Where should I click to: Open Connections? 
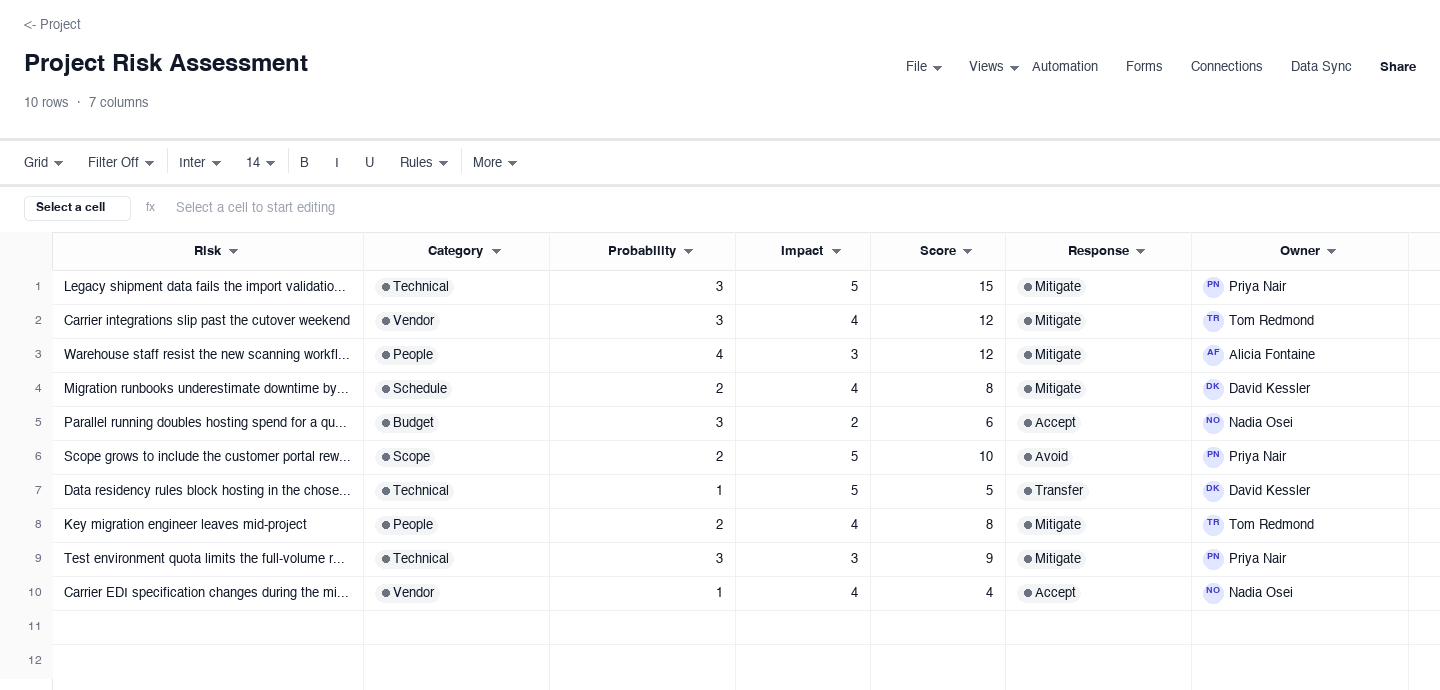pos(1227,67)
